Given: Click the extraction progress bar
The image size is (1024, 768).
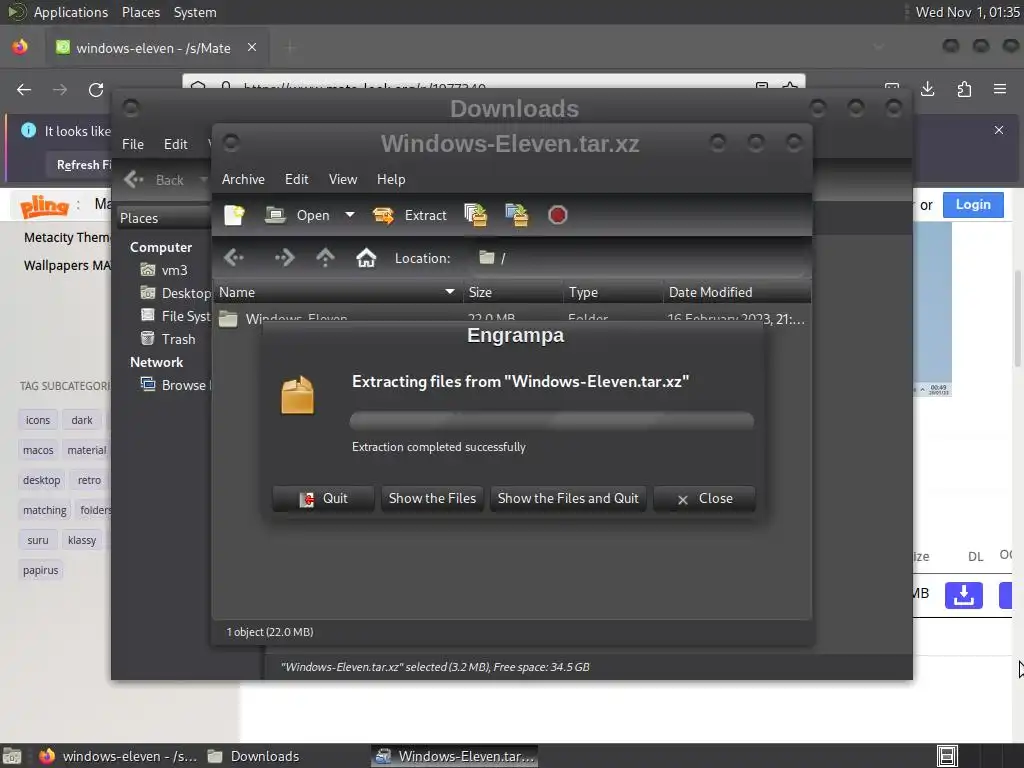Looking at the screenshot, I should pyautogui.click(x=552, y=420).
